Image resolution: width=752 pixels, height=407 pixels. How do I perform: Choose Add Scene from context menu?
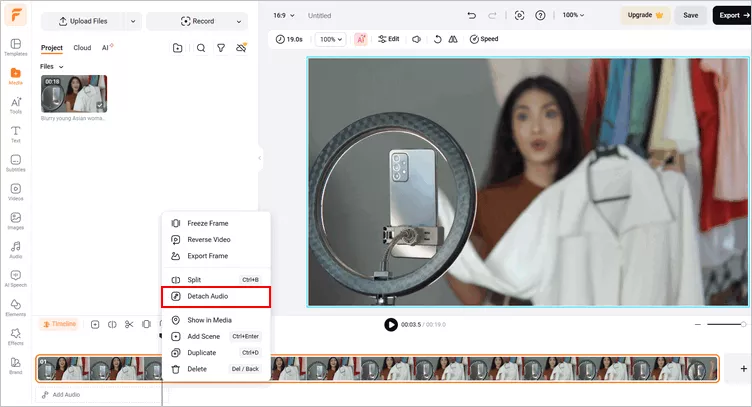point(216,337)
